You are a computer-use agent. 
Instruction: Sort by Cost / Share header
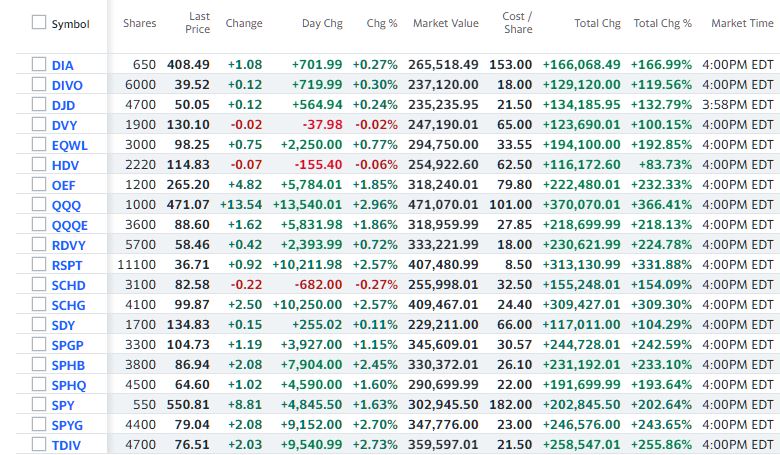point(517,23)
